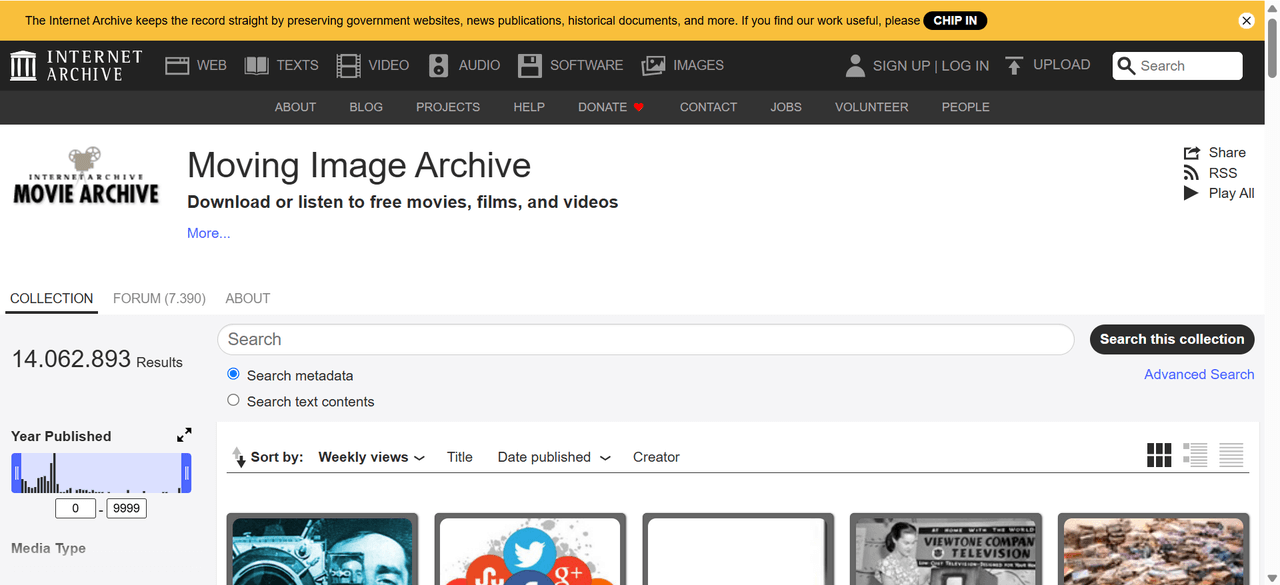This screenshot has width=1280, height=585.
Task: Click the Movie Archive logo image
Action: click(x=86, y=176)
